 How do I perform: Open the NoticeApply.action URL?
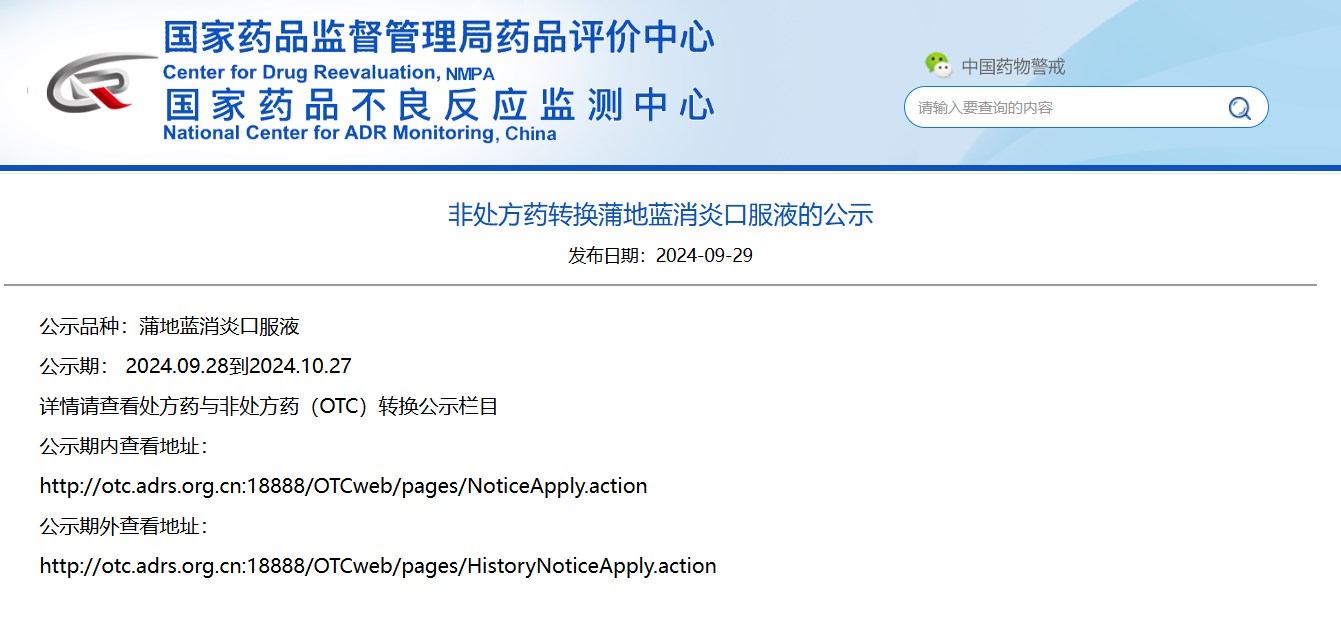(343, 487)
